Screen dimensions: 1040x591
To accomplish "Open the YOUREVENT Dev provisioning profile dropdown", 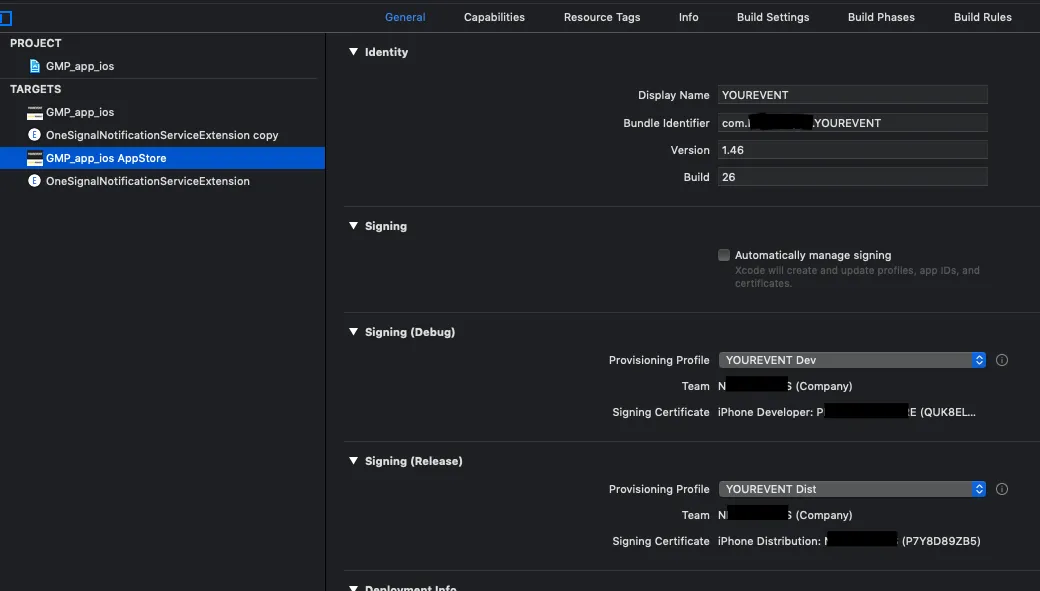I will [852, 360].
